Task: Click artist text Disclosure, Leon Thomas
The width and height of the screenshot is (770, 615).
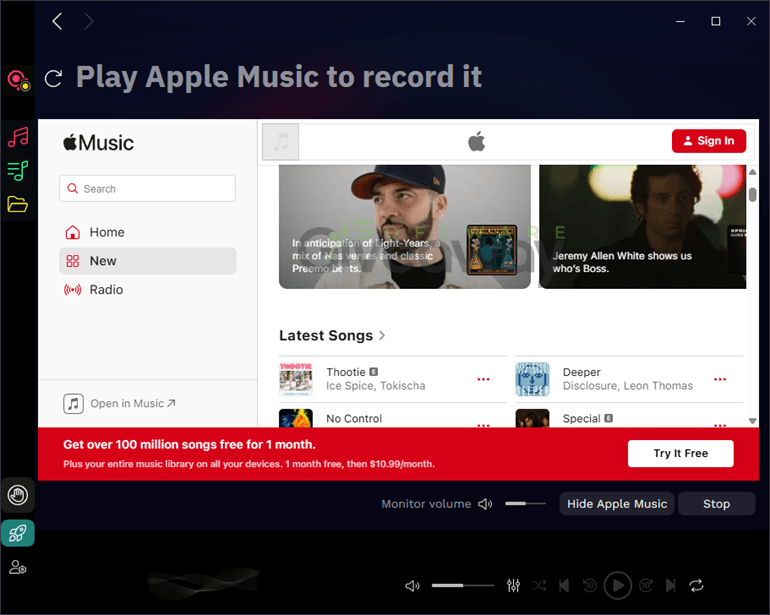Action: (628, 386)
